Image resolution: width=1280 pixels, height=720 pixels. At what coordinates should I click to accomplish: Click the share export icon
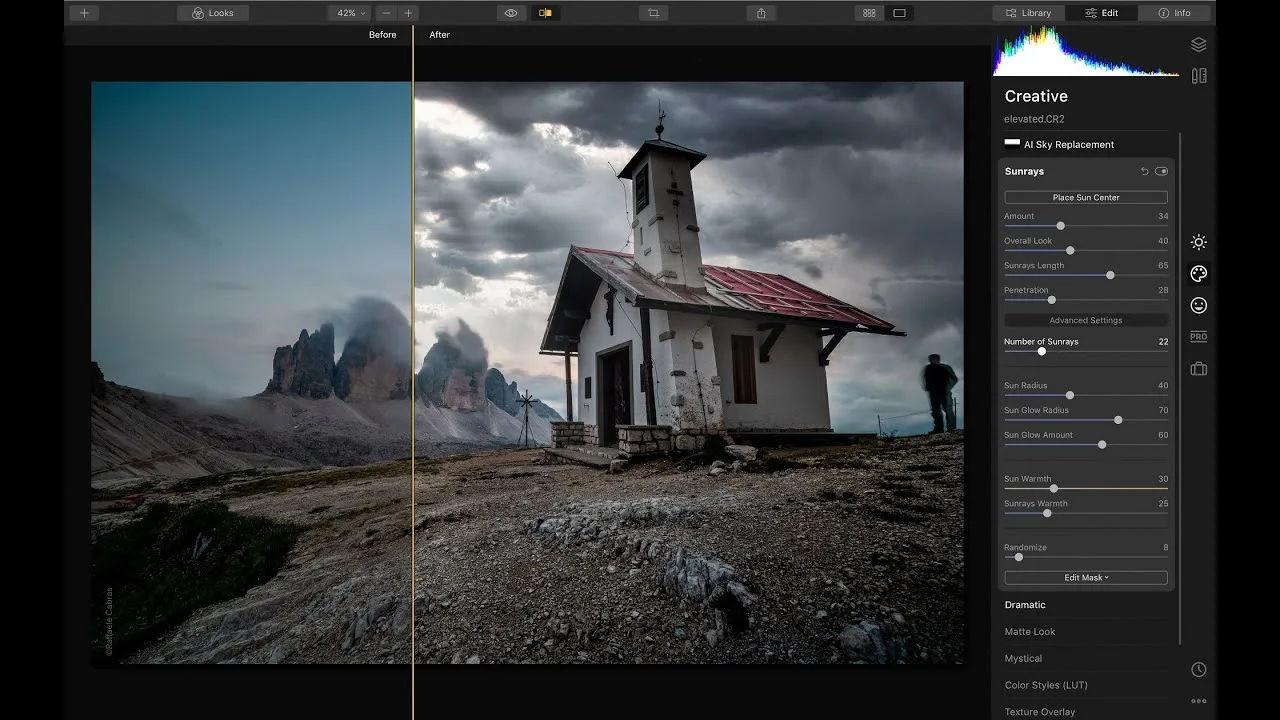[761, 13]
